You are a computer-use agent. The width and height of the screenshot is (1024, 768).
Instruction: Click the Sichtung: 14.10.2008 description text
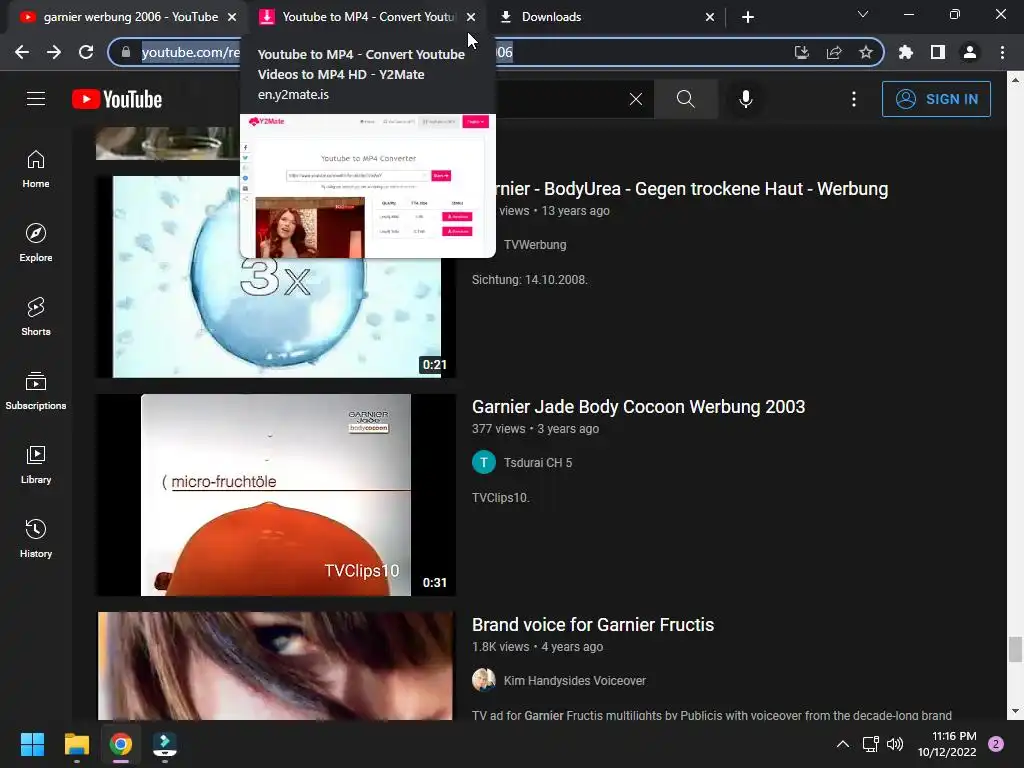pos(530,280)
